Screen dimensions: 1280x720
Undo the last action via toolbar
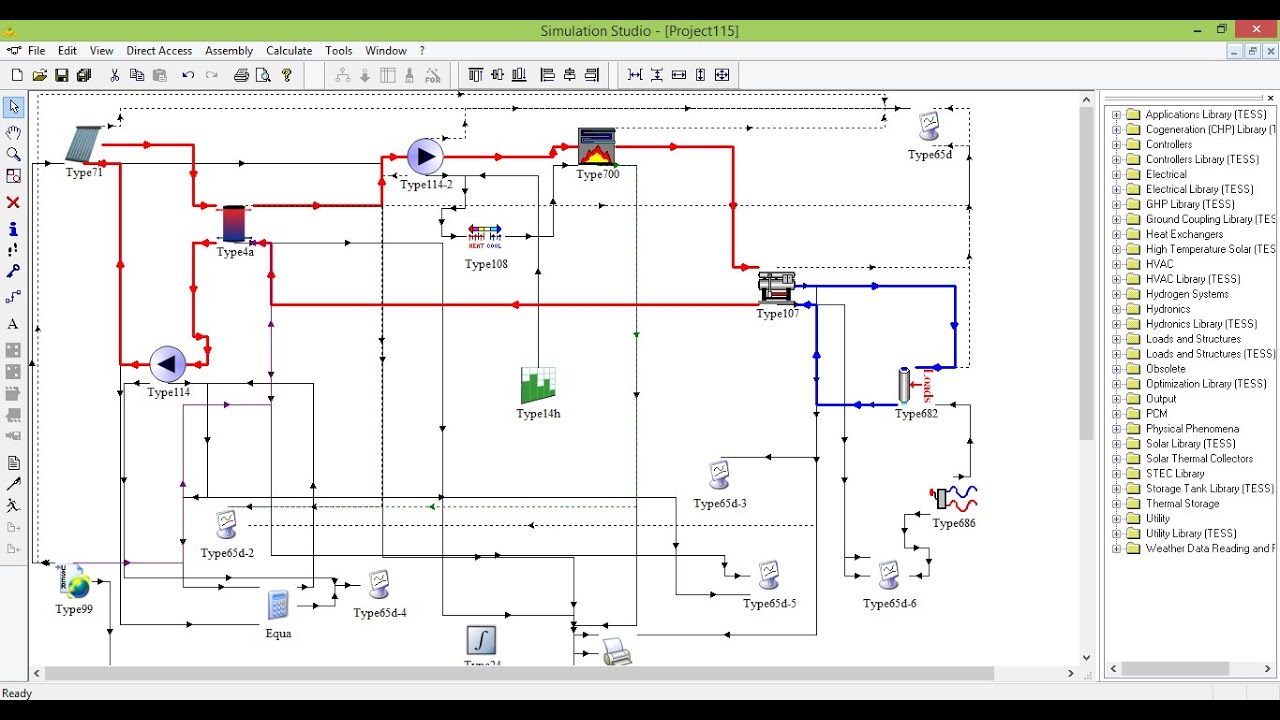(x=188, y=75)
